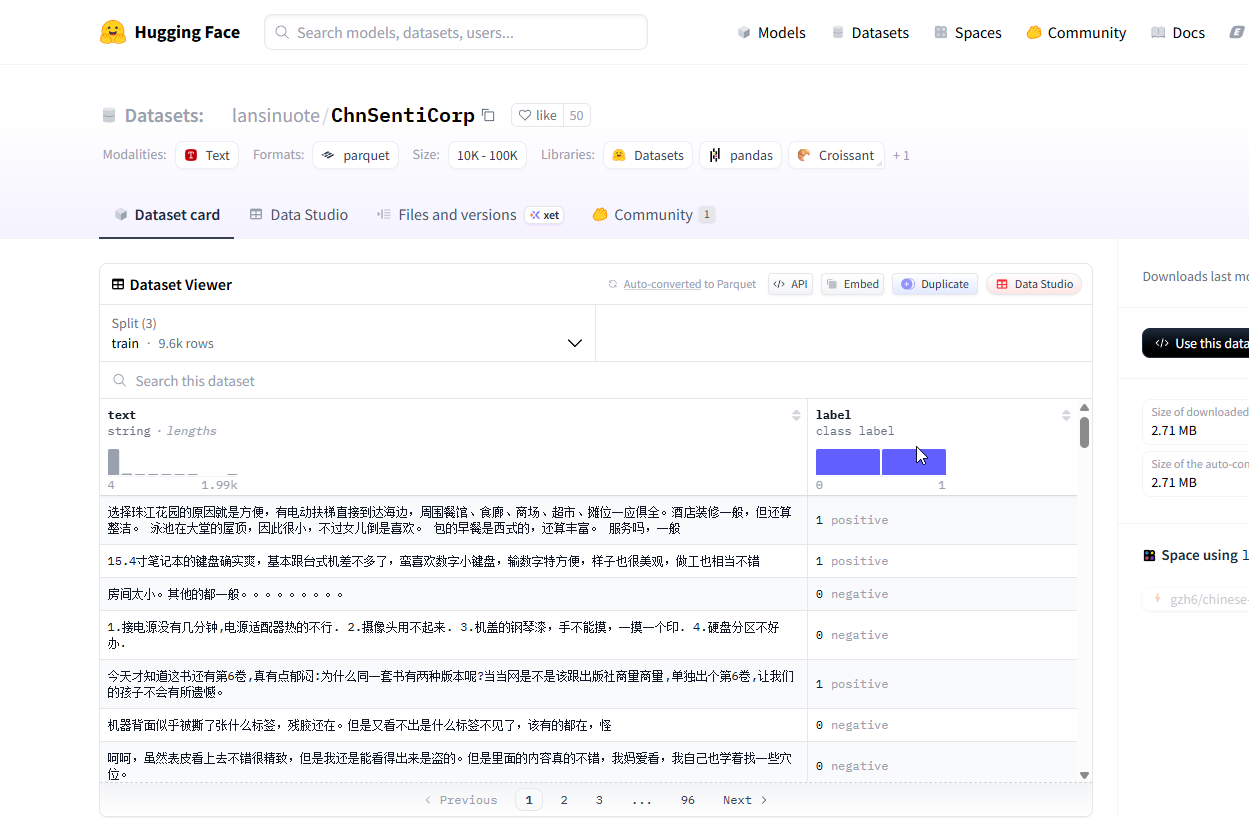This screenshot has width=1249, height=818.
Task: Go to page 96 of pagination
Action: click(x=687, y=800)
